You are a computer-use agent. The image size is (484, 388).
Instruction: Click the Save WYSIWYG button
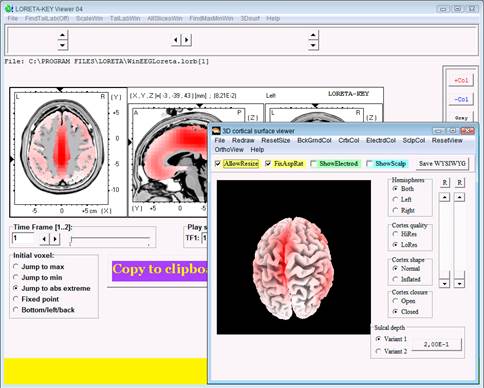442,164
